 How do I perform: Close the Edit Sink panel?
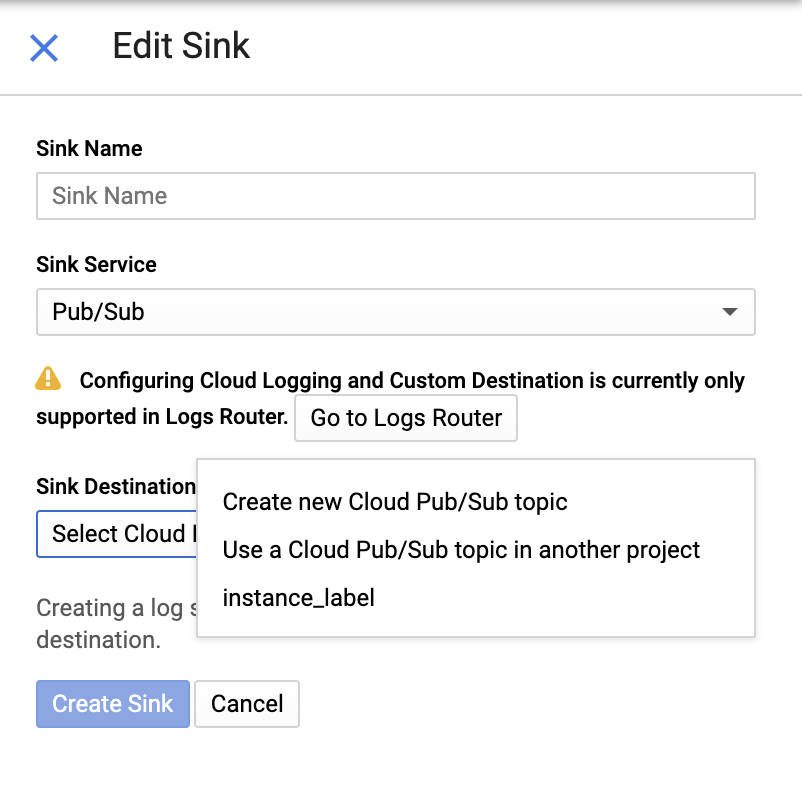click(x=44, y=47)
